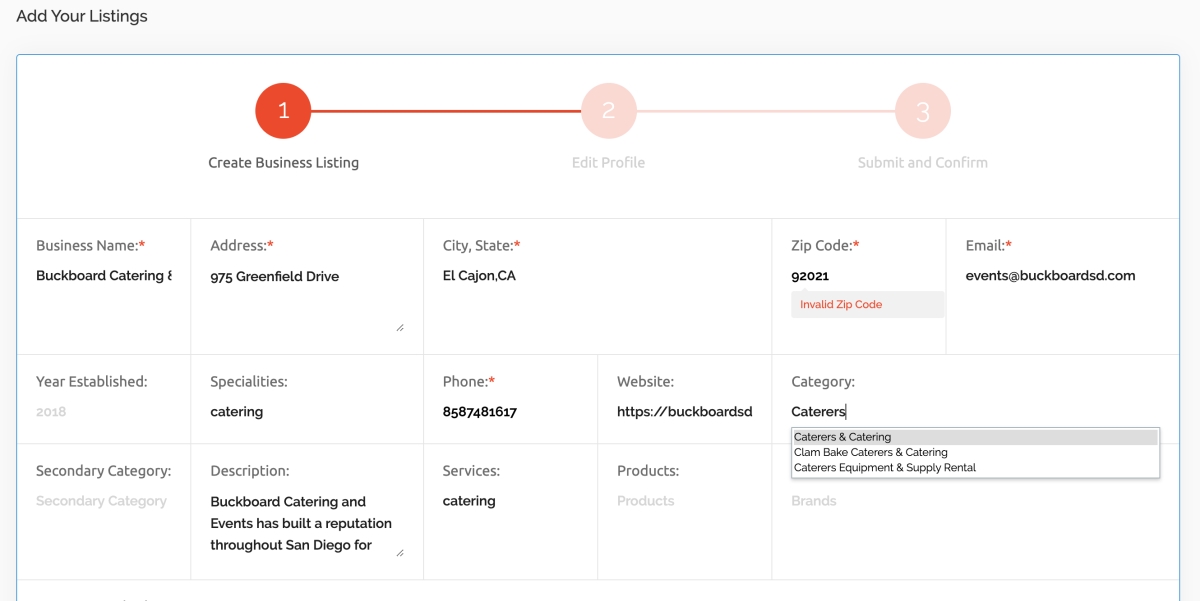Edit the Specialities field
1200x601 pixels.
point(307,411)
